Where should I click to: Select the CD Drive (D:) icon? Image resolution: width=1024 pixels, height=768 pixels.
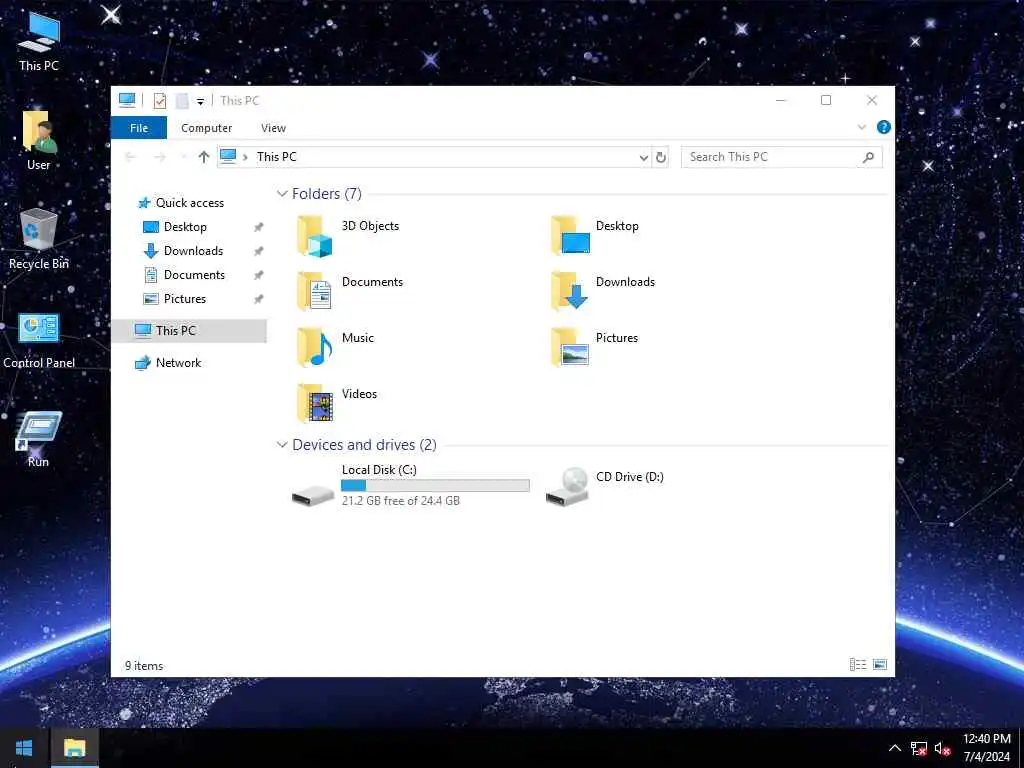(x=567, y=487)
